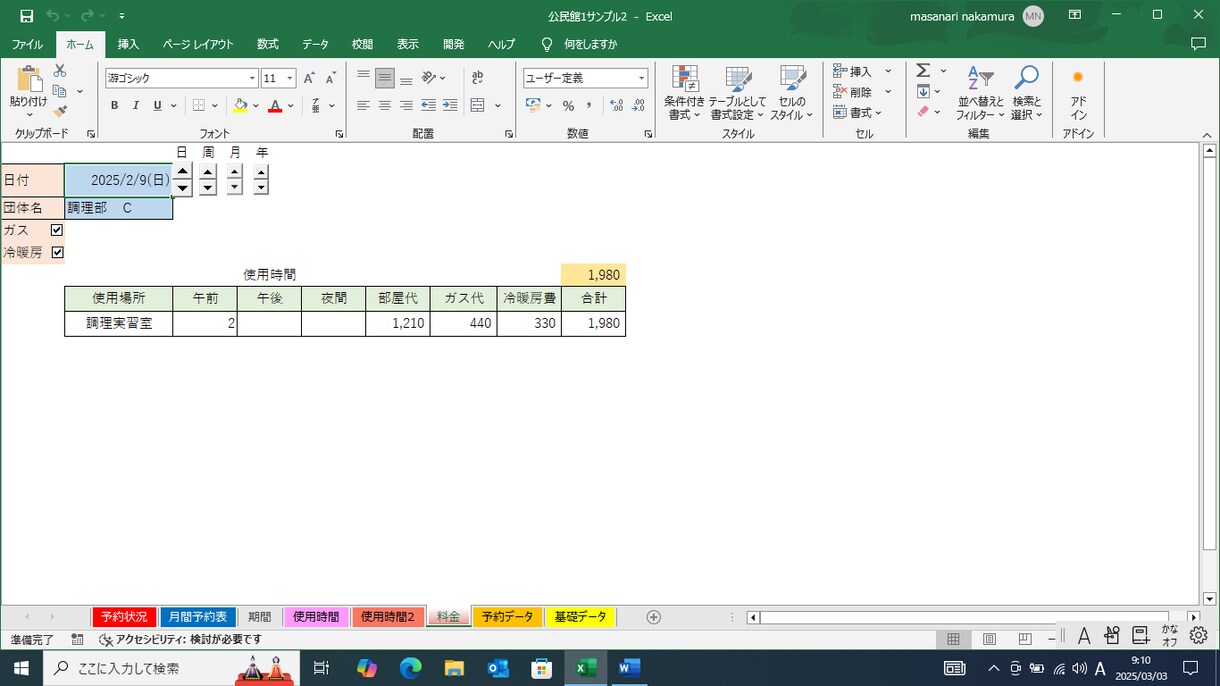Save the workbook with the floppy icon

(26, 16)
